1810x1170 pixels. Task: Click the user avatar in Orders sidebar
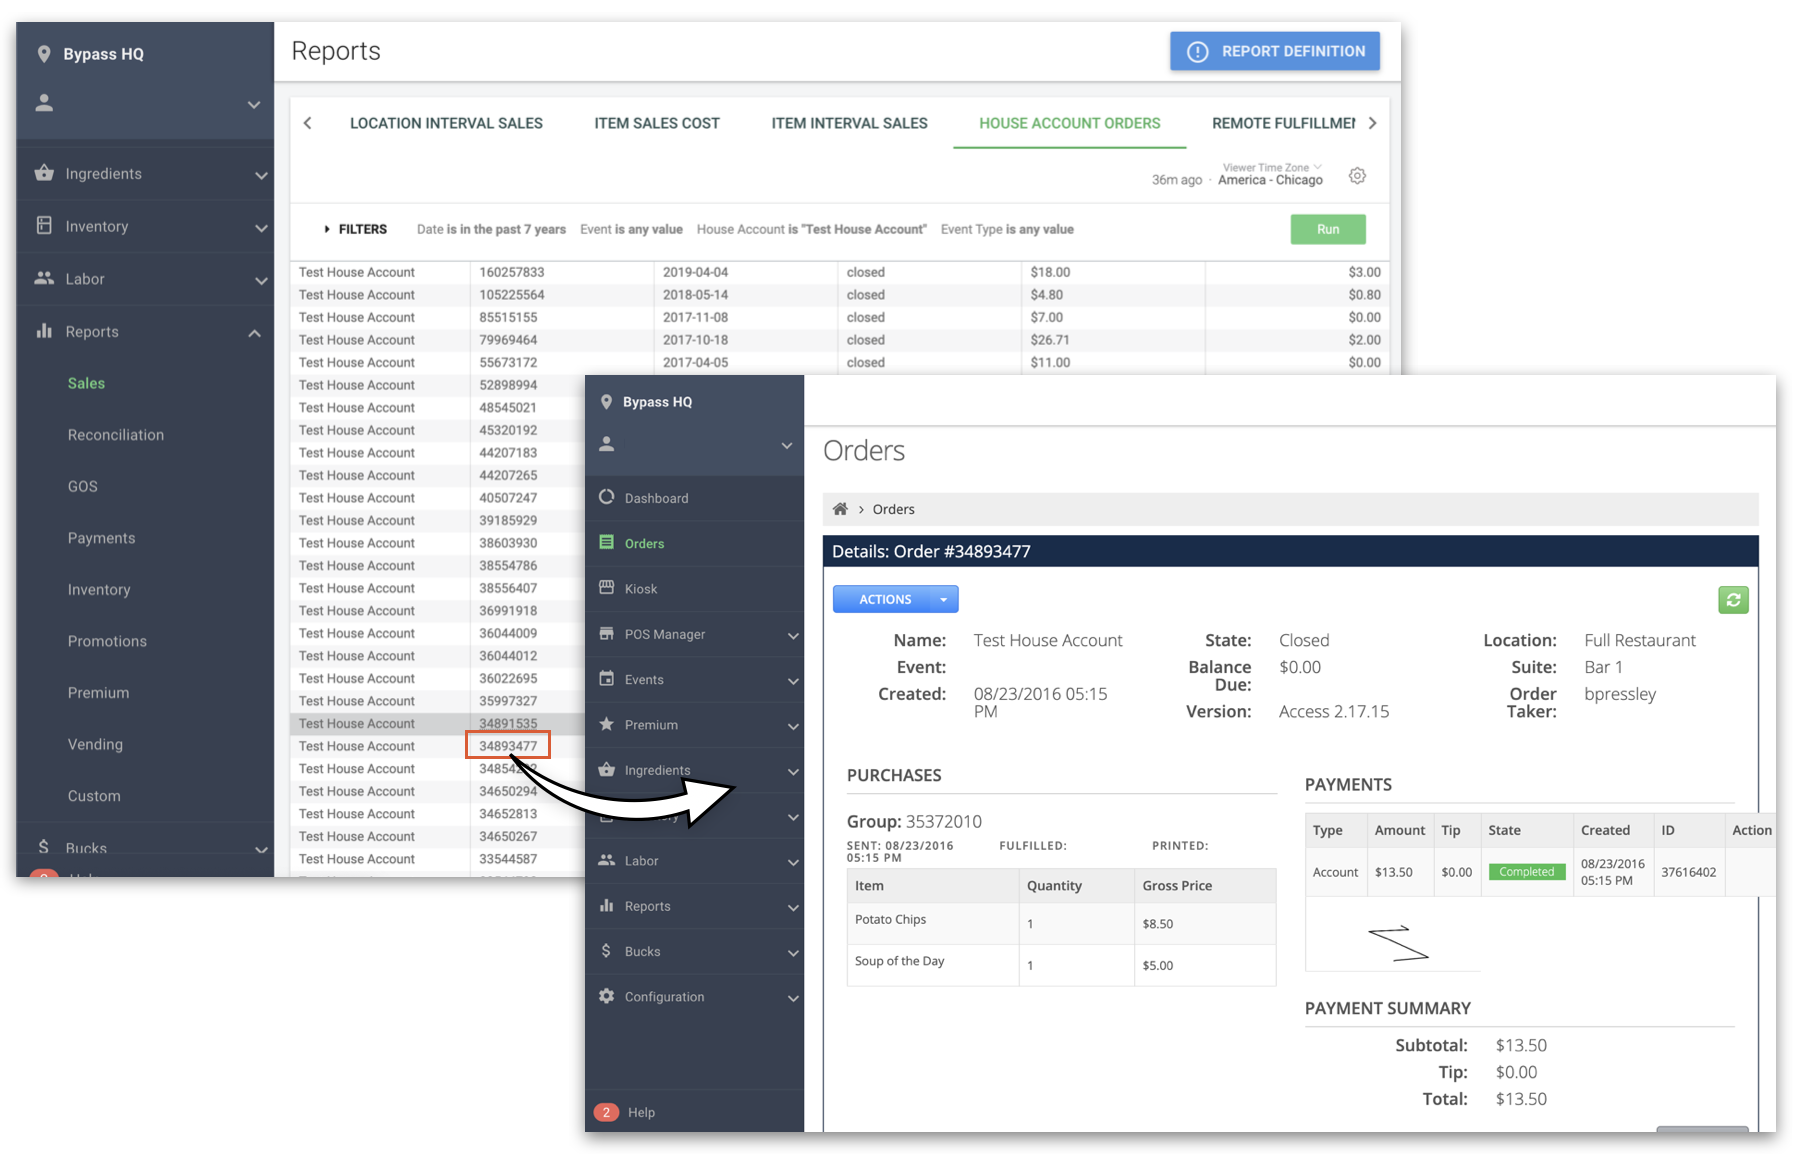[606, 444]
